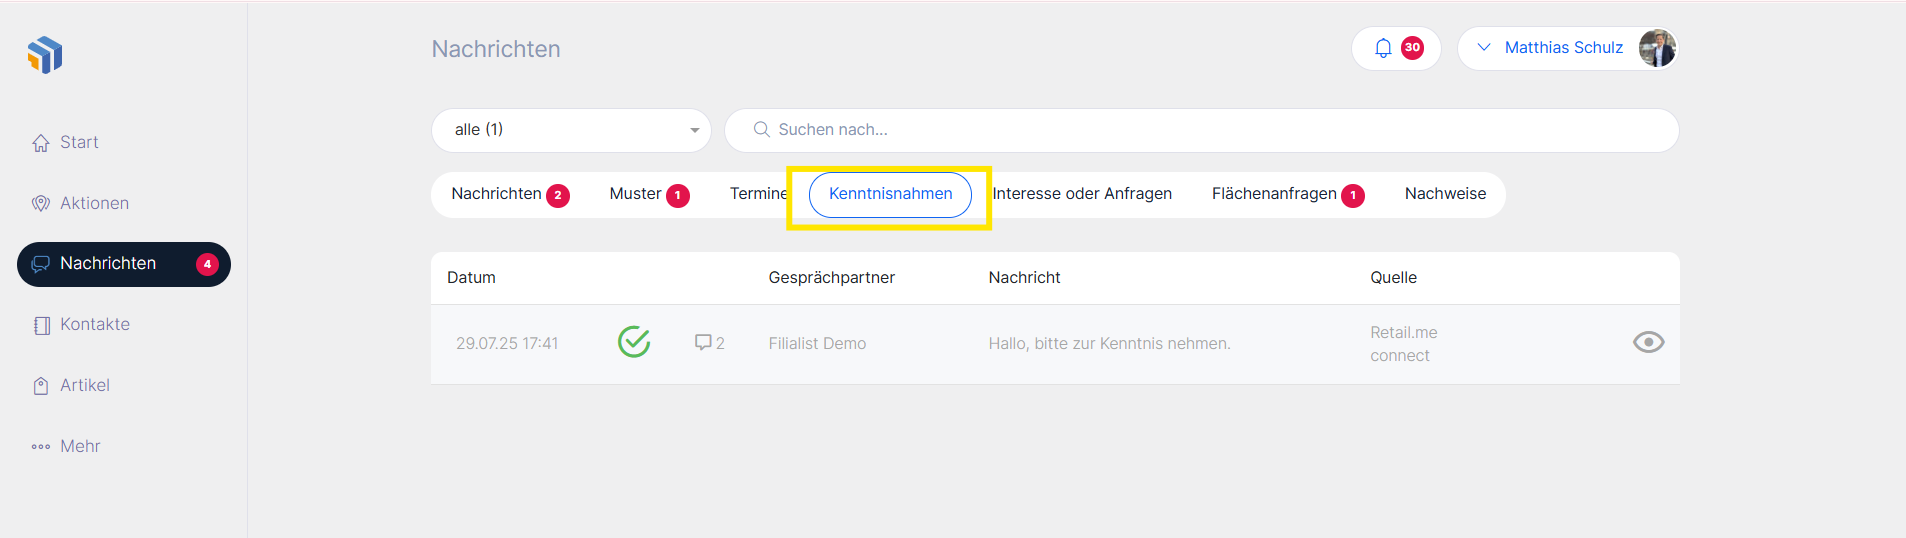The height and width of the screenshot is (538, 1906).
Task: Switch to the Flächenanfragen tab
Action: pos(1274,194)
